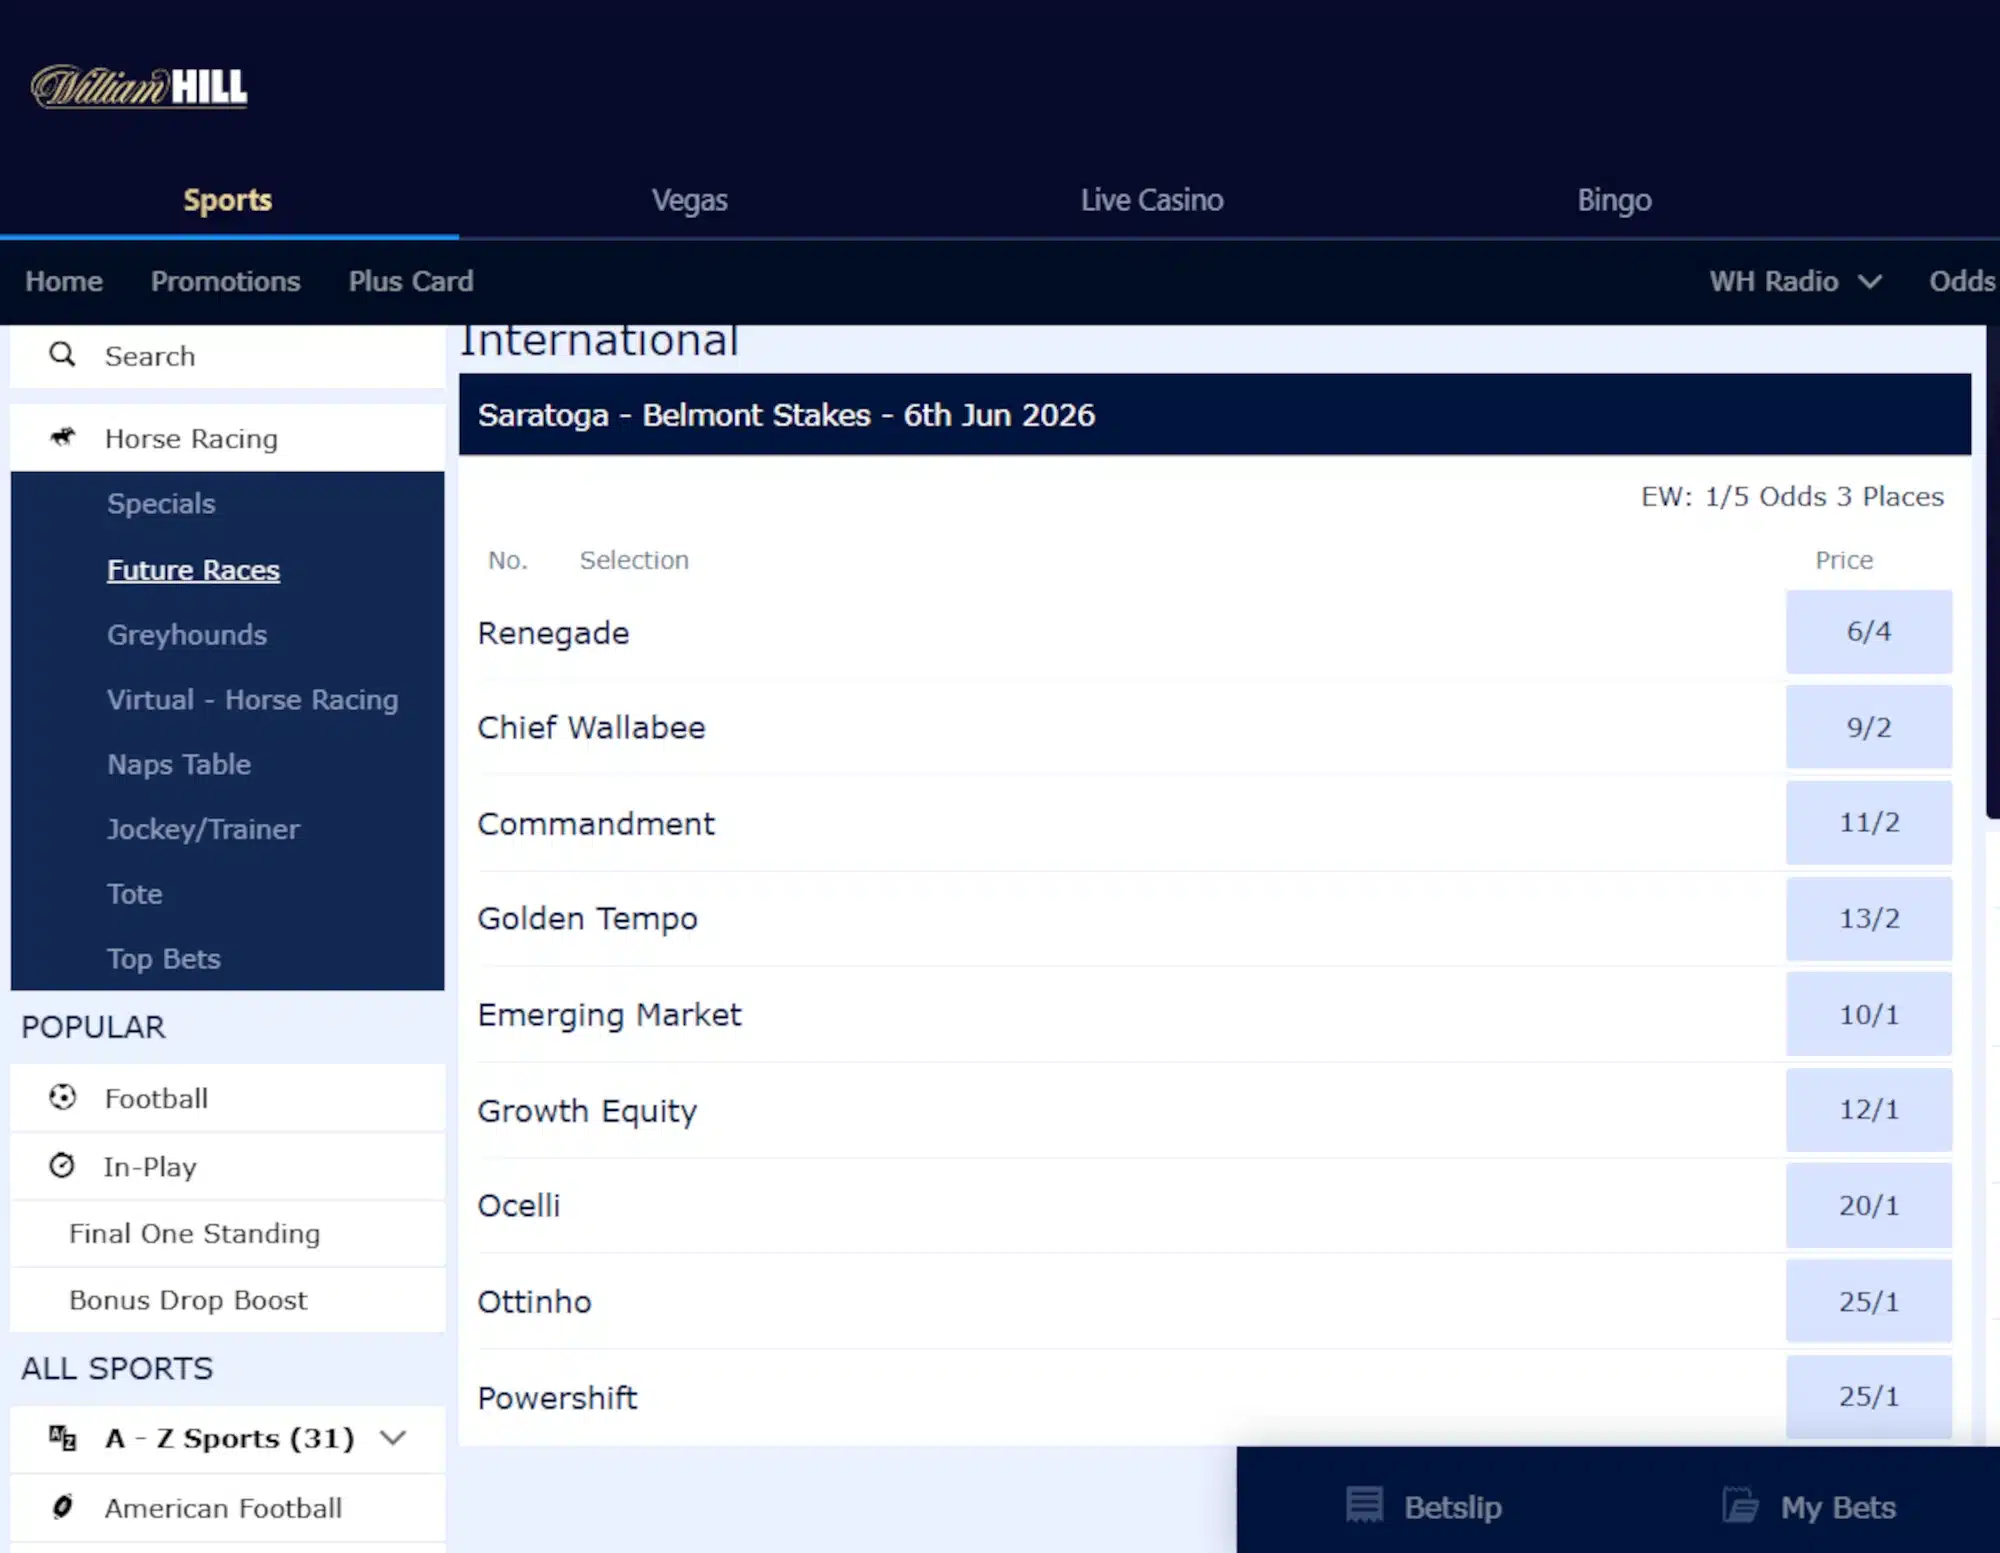Open the Bingo tab
Viewport: 2000px width, 1553px height.
1614,200
